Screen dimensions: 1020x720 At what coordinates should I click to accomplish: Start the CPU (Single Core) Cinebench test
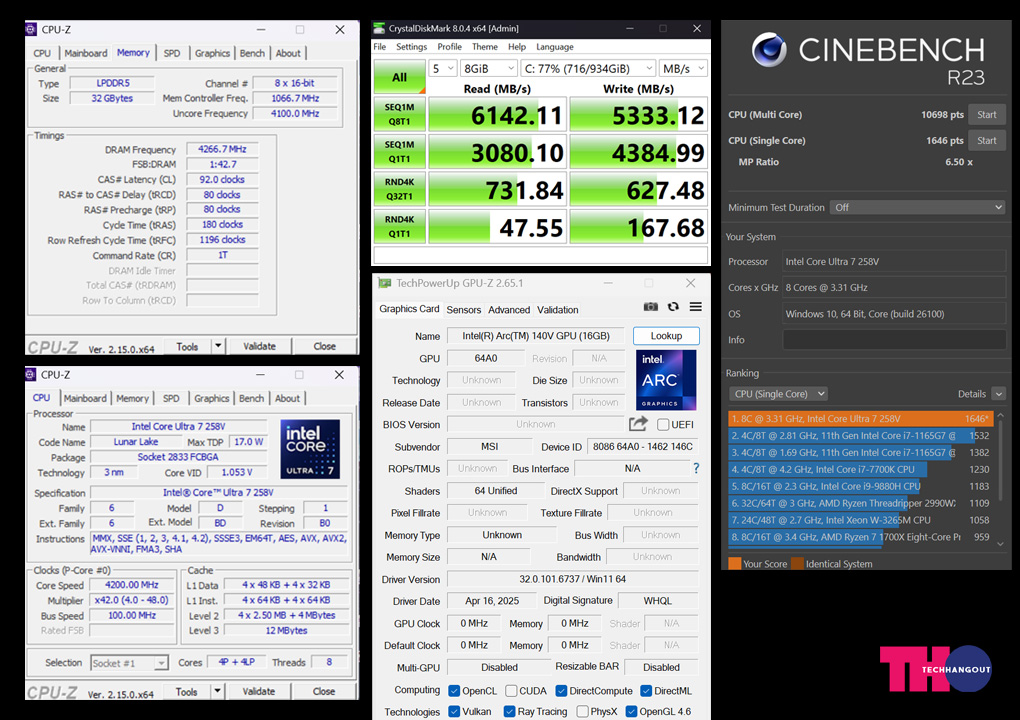point(987,140)
